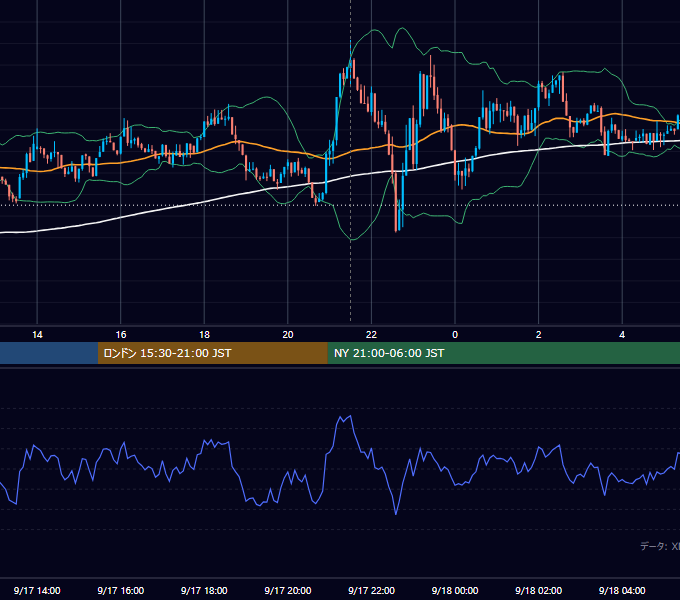Click hour label 2 on price chart axis
This screenshot has height=600, width=680.
click(538, 335)
